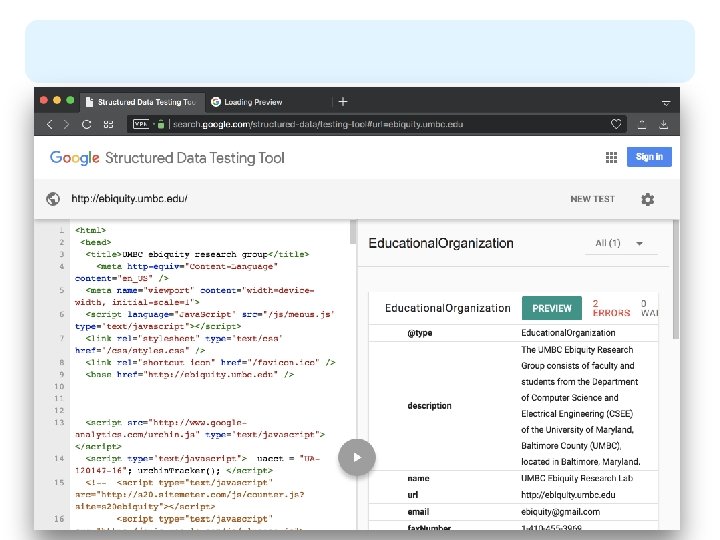Click the results pane vertical scrollbar
Viewport: 720px width, 540px height.
pos(676,279)
